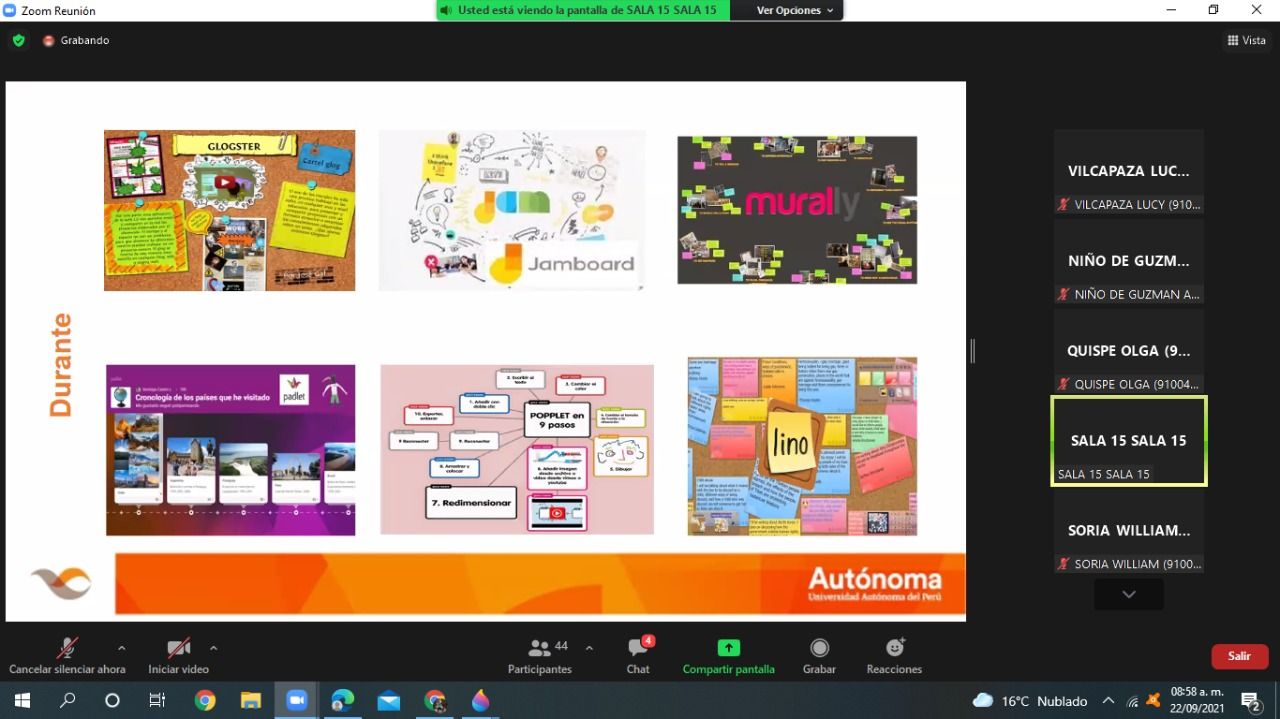The image size is (1280, 719).
Task: Open the Reacciones menu
Action: point(894,655)
